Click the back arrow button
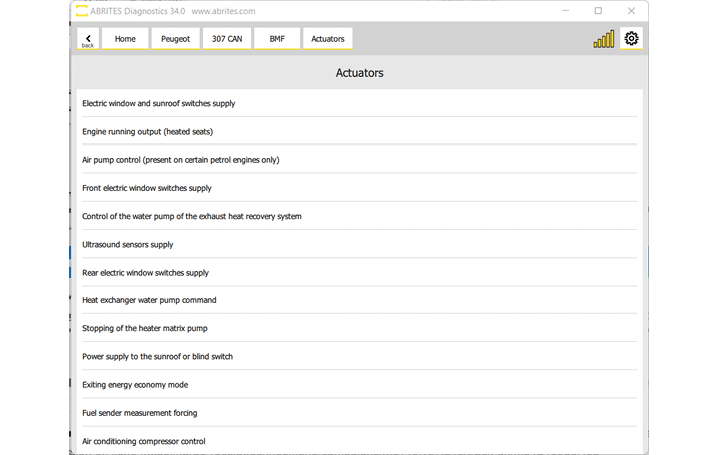Viewport: 719px width, 455px height. (x=88, y=39)
